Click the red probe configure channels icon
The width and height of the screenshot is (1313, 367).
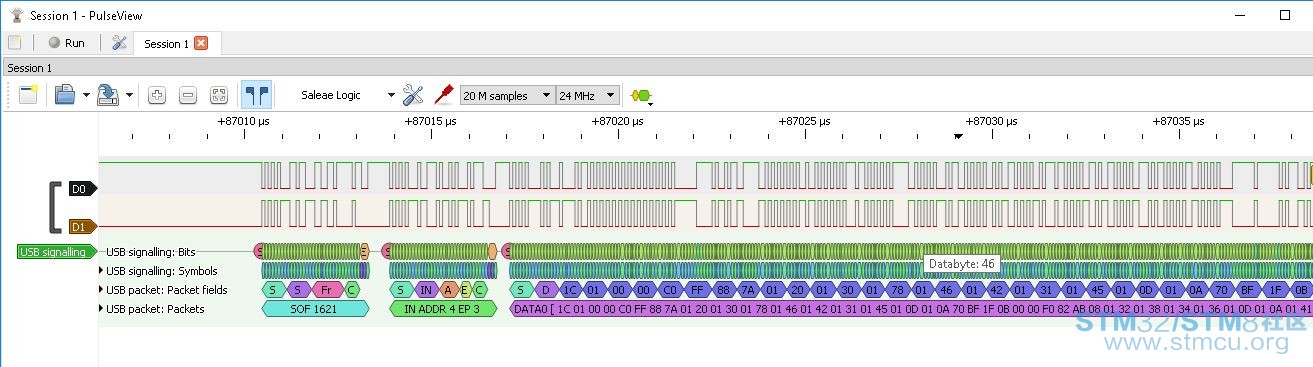coord(443,95)
